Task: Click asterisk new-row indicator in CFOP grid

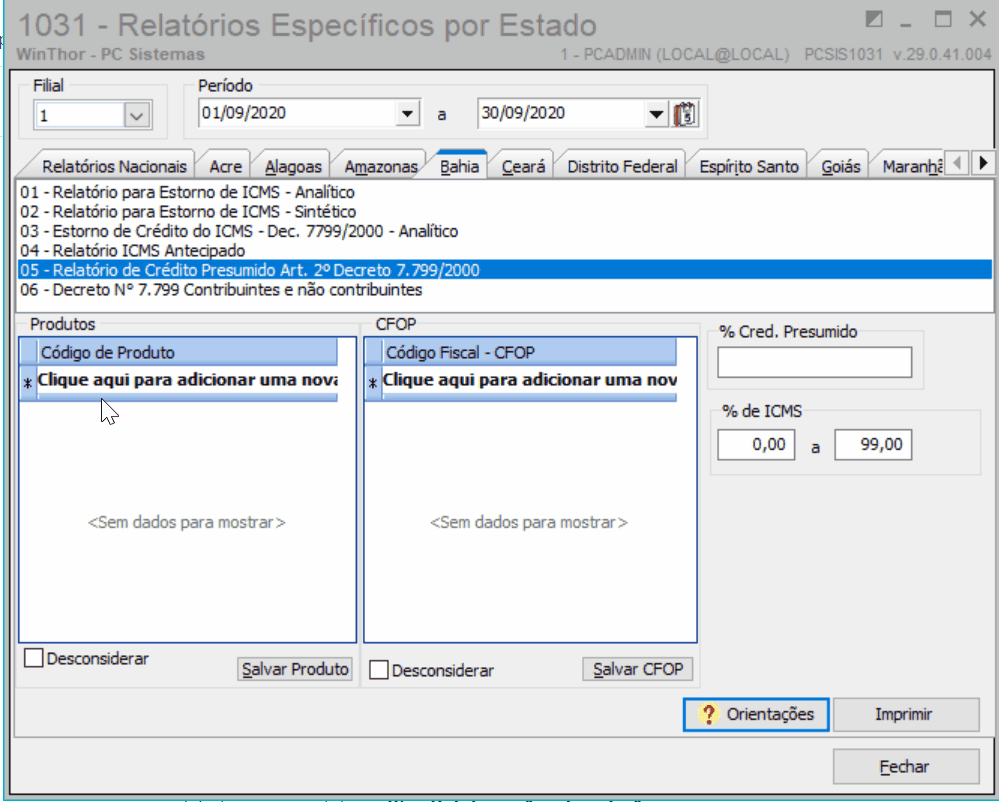Action: pos(373,383)
